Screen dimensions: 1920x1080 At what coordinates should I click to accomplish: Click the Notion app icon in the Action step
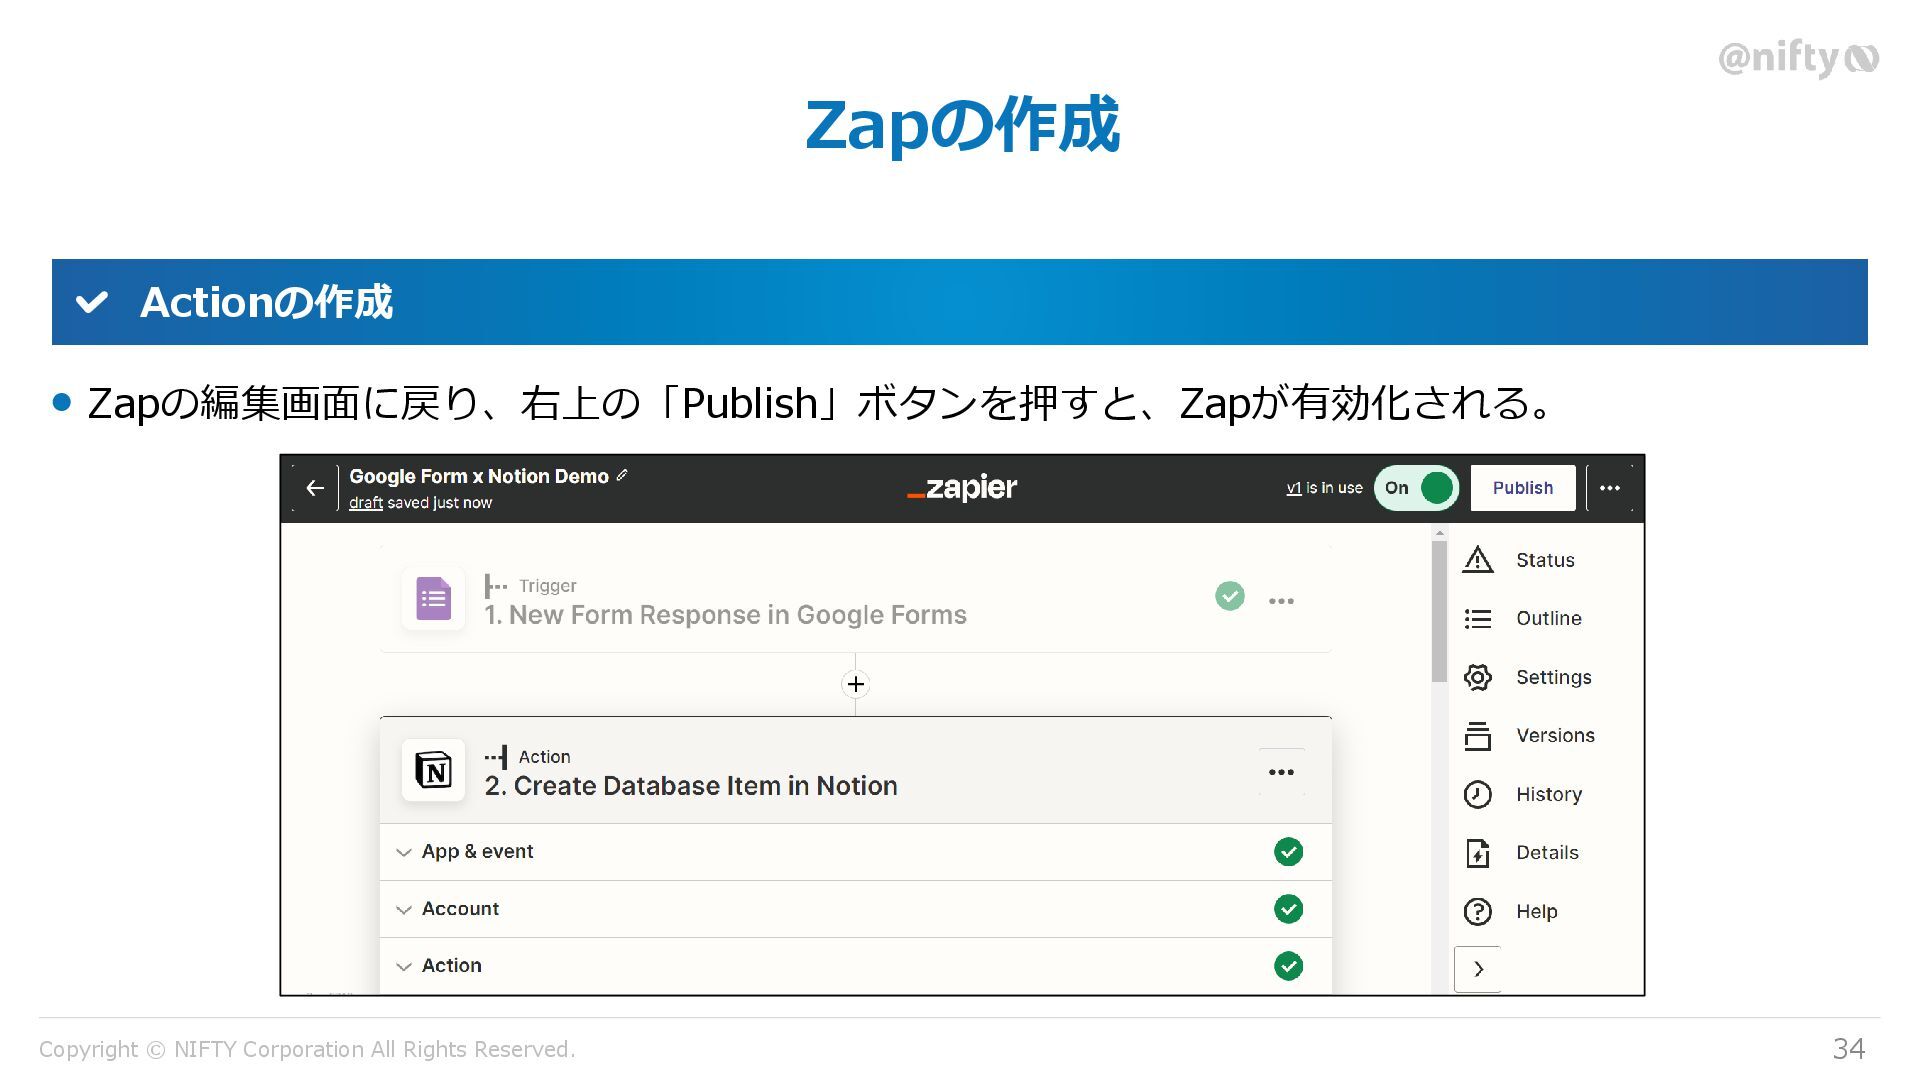433,770
